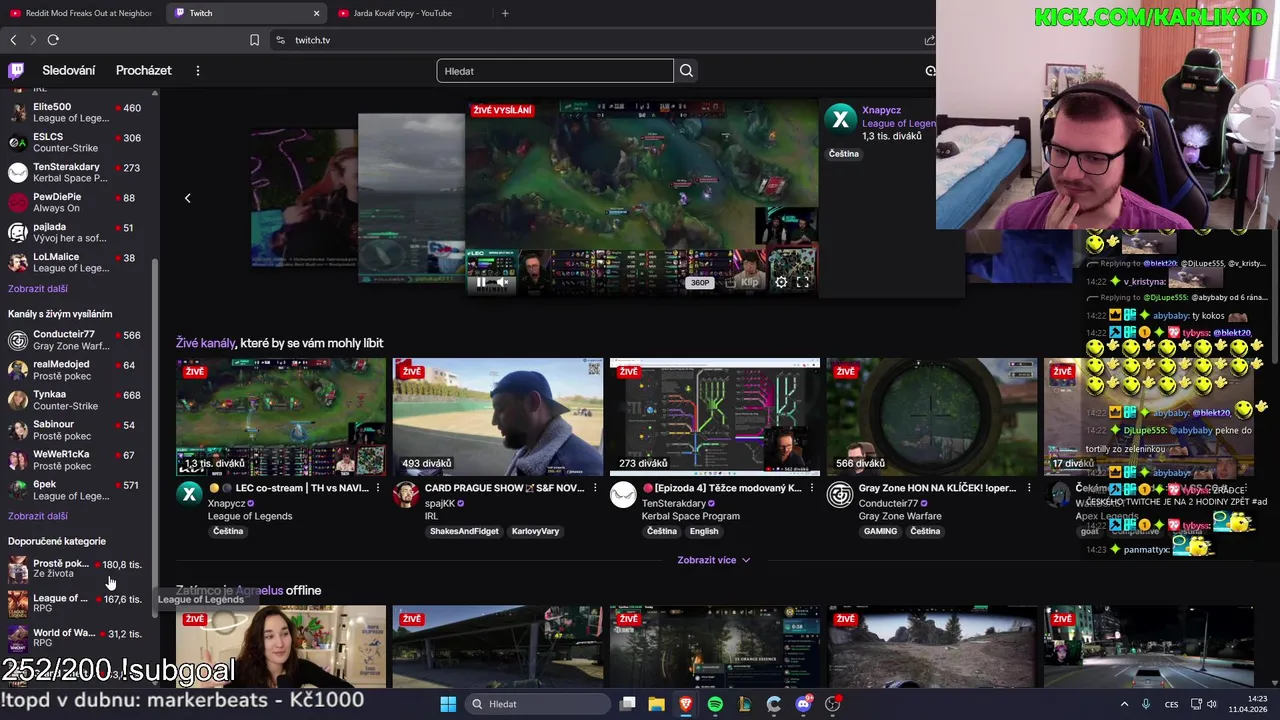Reload the browser page
The width and height of the screenshot is (1280, 720).
point(53,40)
